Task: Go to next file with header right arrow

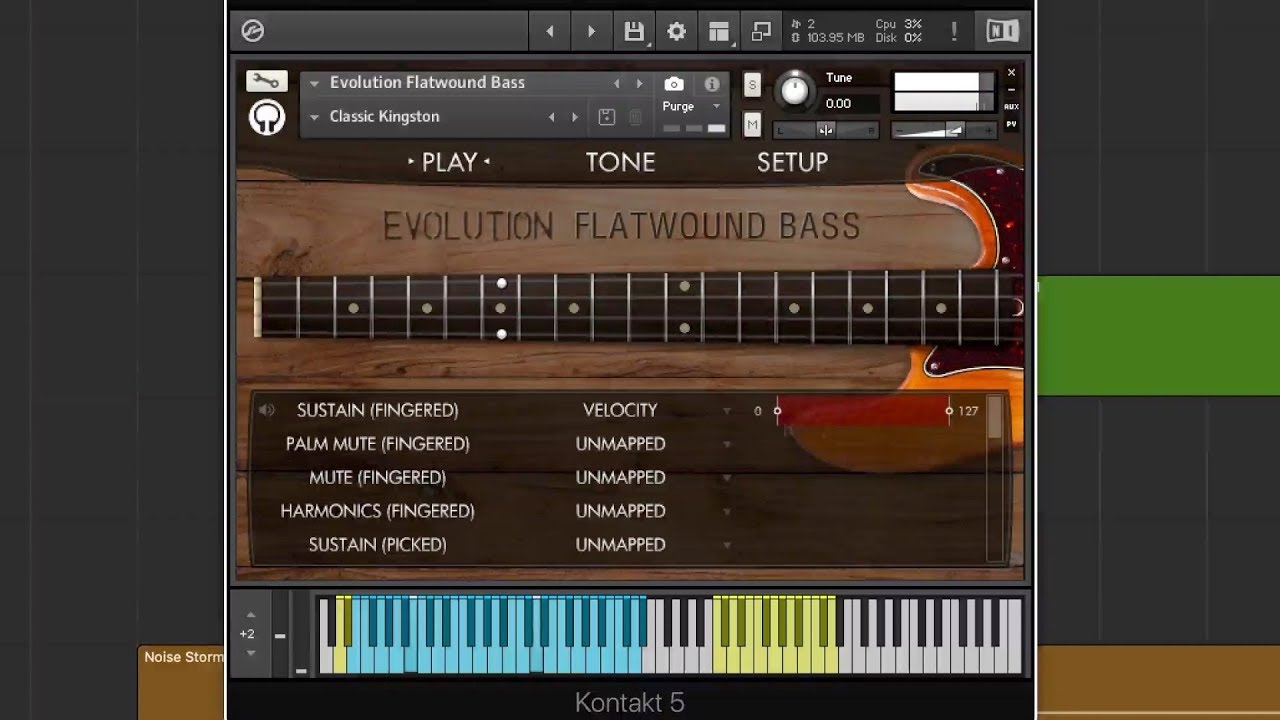Action: (x=591, y=32)
